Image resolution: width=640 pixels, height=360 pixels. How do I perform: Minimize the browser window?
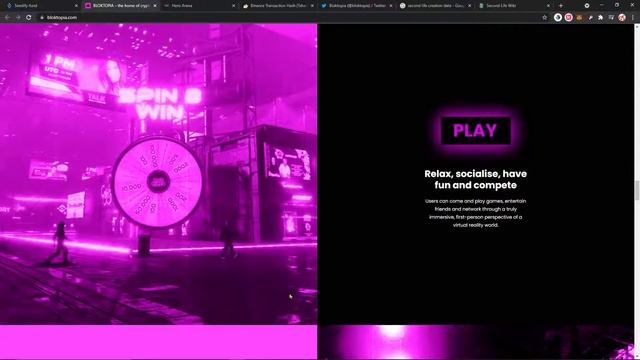[x=602, y=5]
